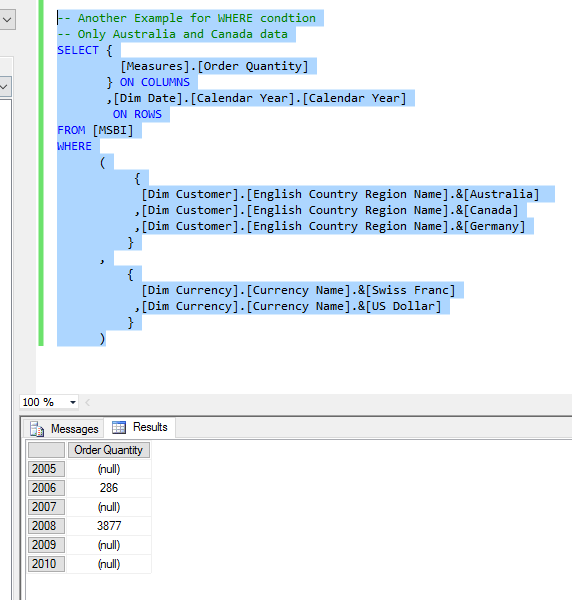Click the Messages tab page icon

point(37,429)
